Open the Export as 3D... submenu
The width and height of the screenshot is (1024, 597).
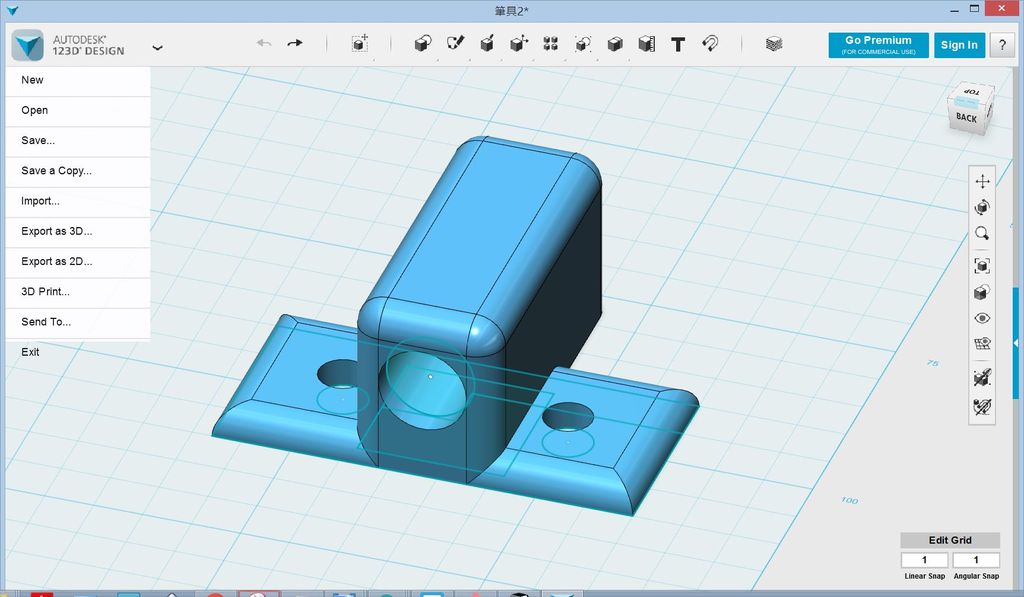(78, 231)
